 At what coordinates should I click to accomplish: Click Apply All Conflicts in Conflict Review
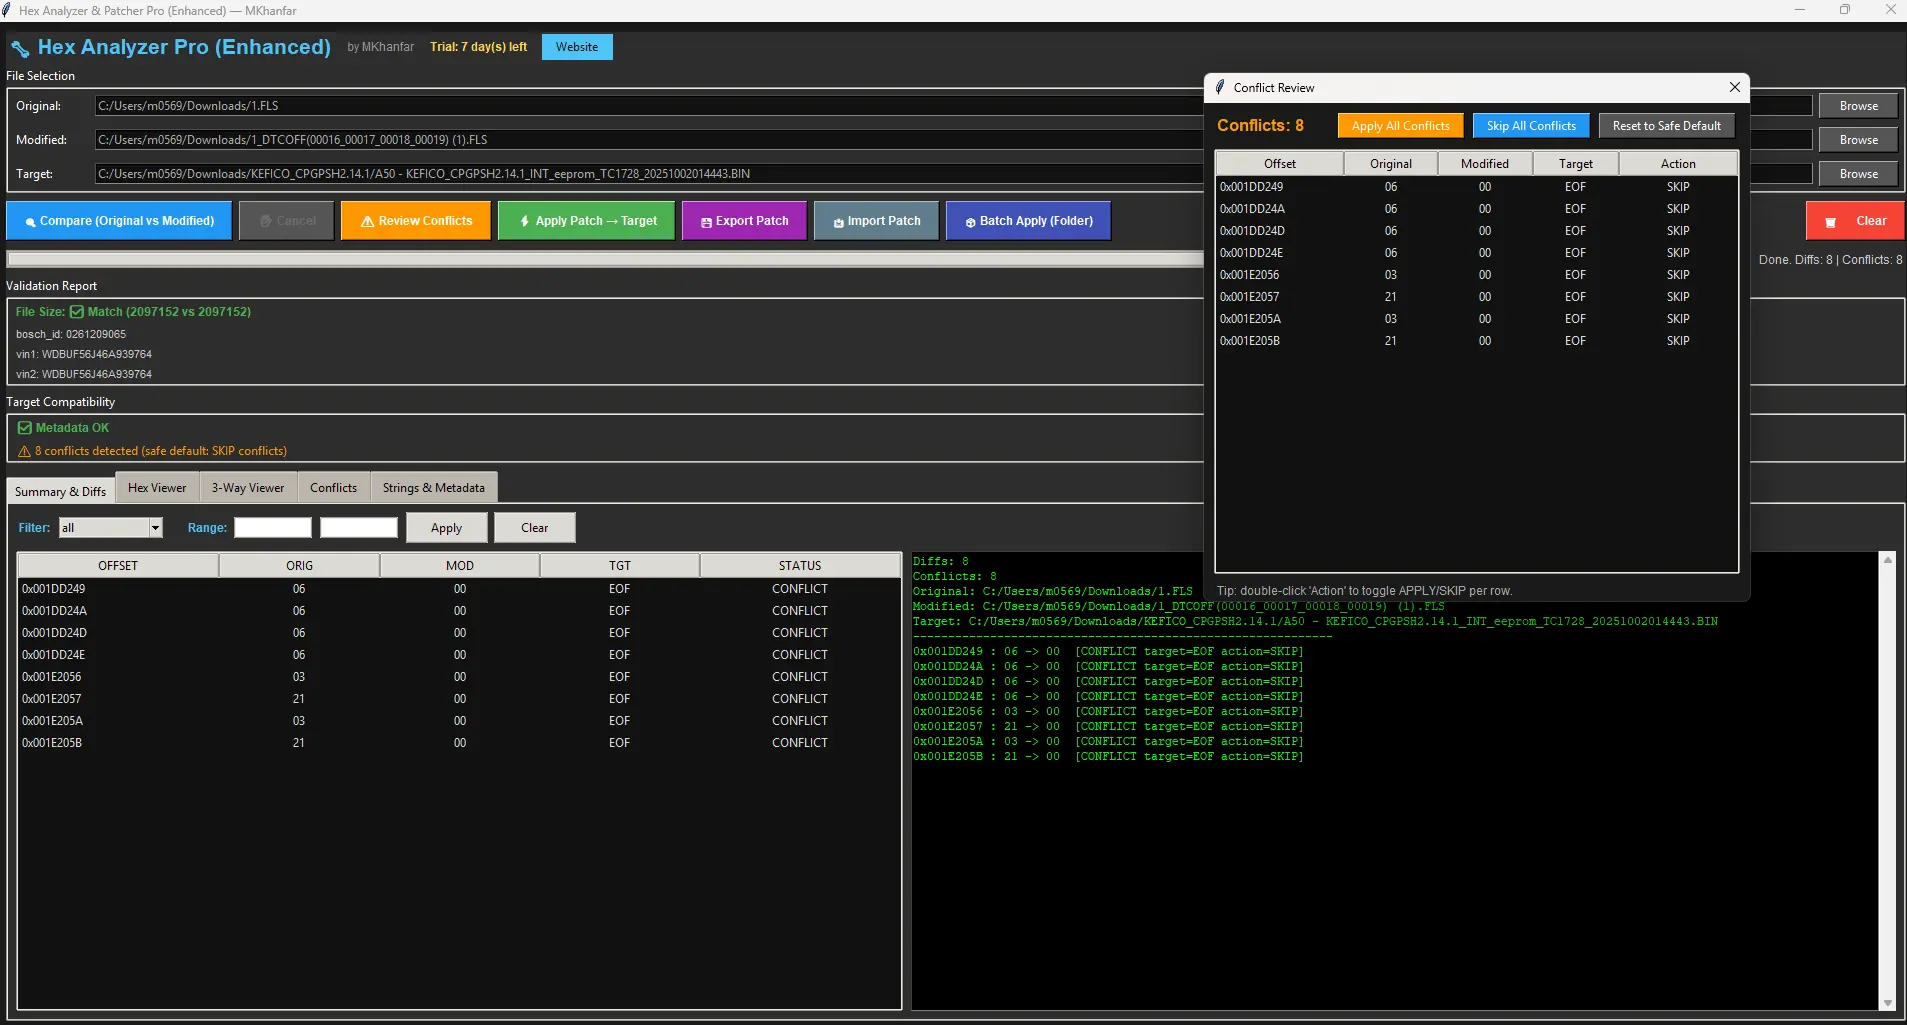(x=1399, y=125)
